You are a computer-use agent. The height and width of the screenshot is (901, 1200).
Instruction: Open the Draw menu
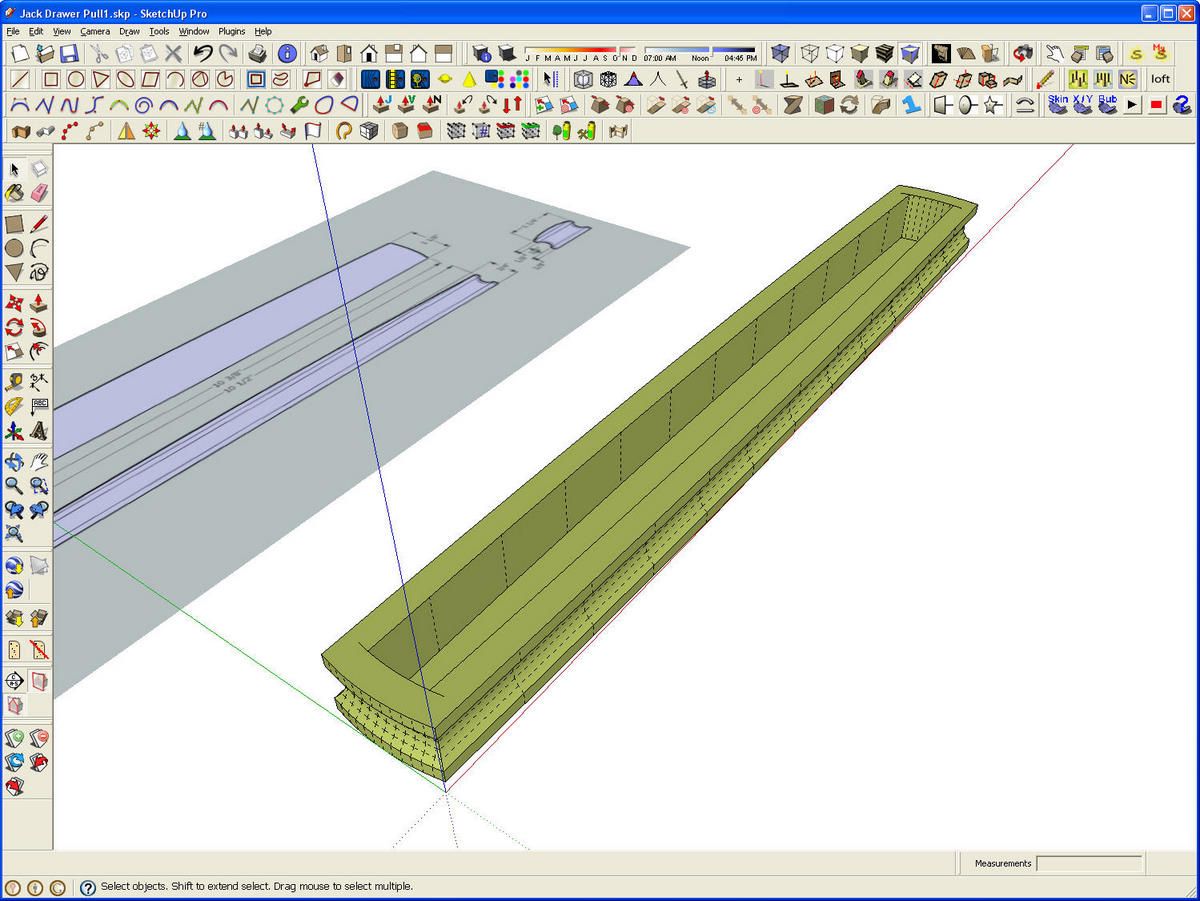129,31
